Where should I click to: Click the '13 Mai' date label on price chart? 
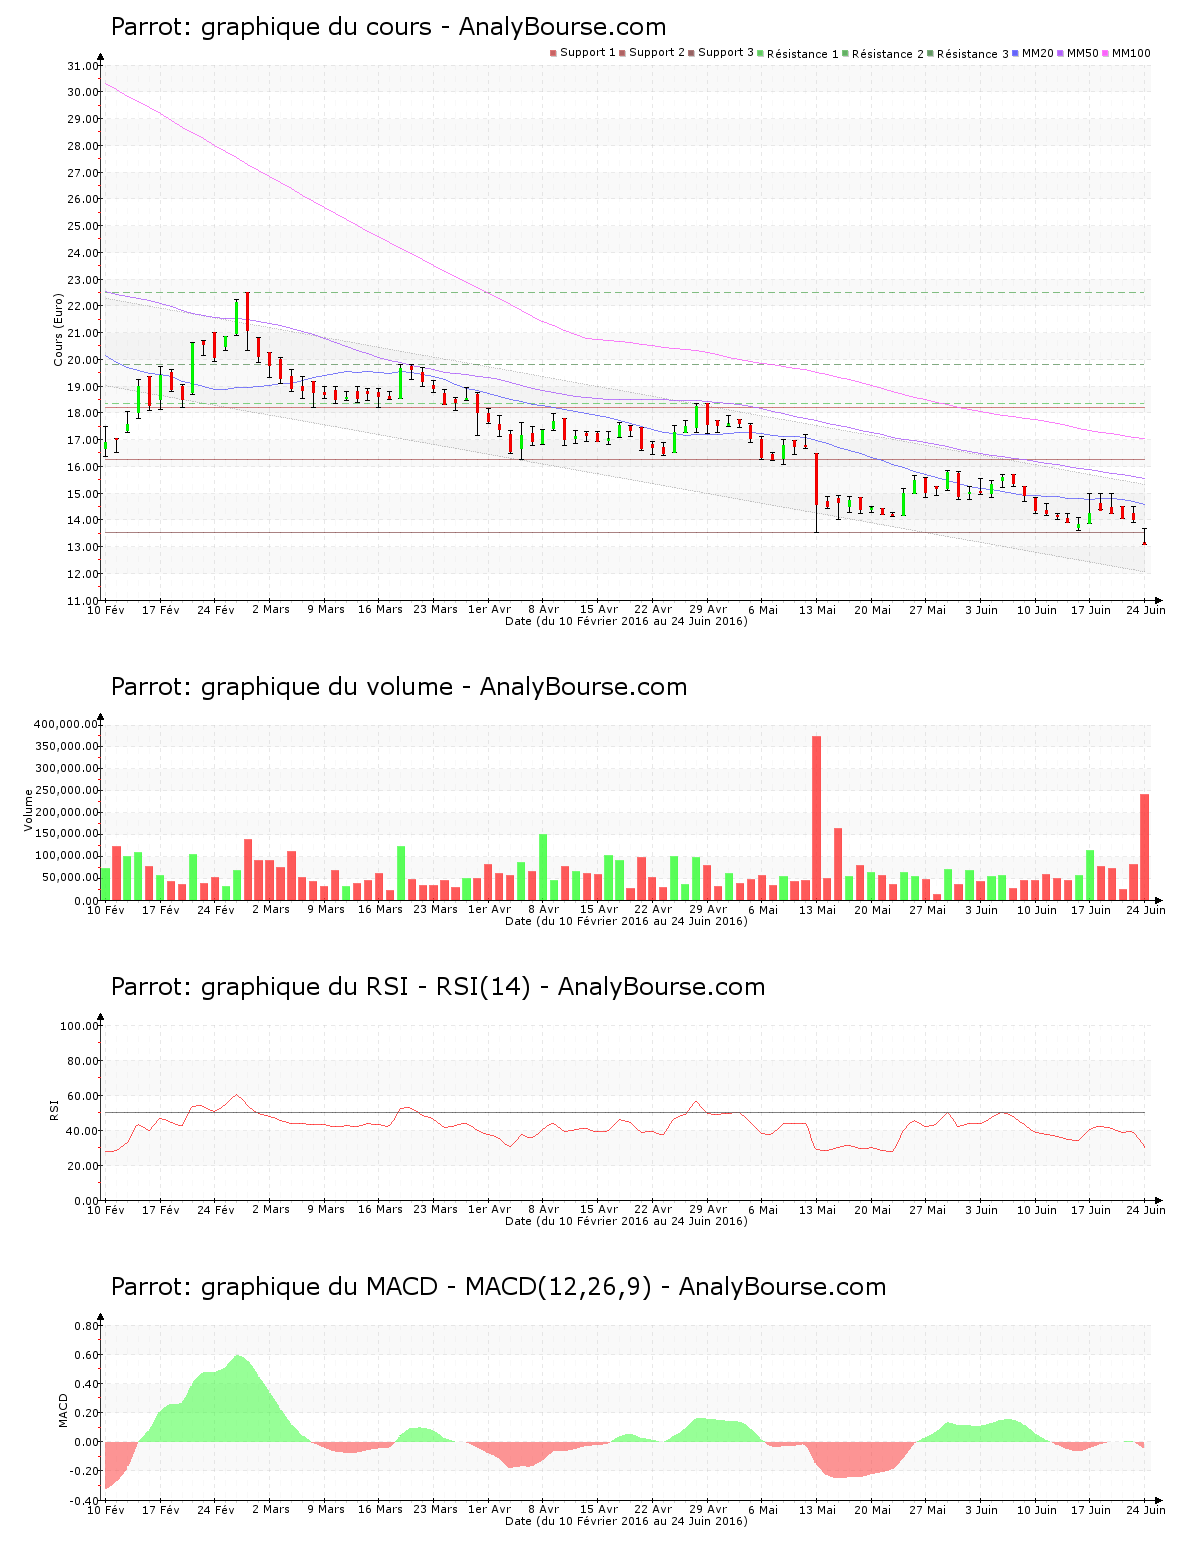click(x=817, y=609)
